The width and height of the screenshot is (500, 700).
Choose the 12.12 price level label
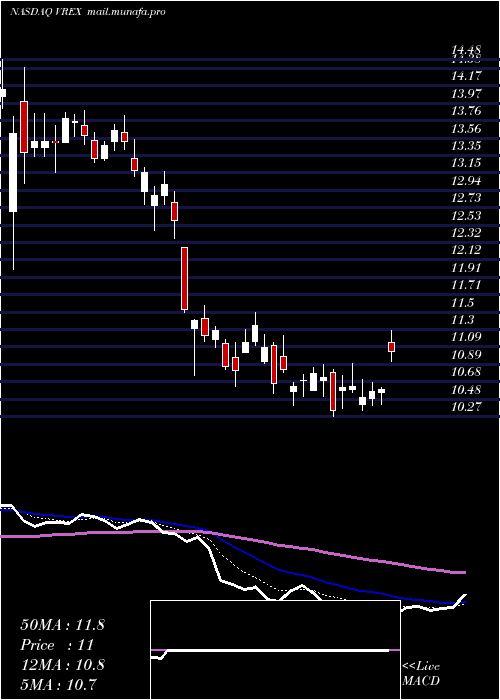coord(466,250)
